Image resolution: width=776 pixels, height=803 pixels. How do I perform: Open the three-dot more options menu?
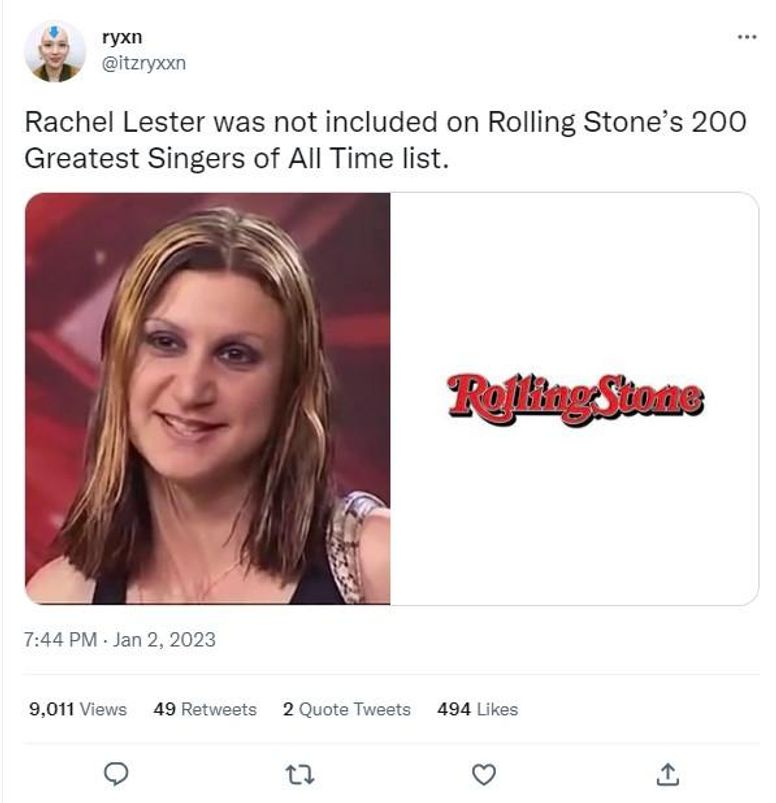(747, 37)
